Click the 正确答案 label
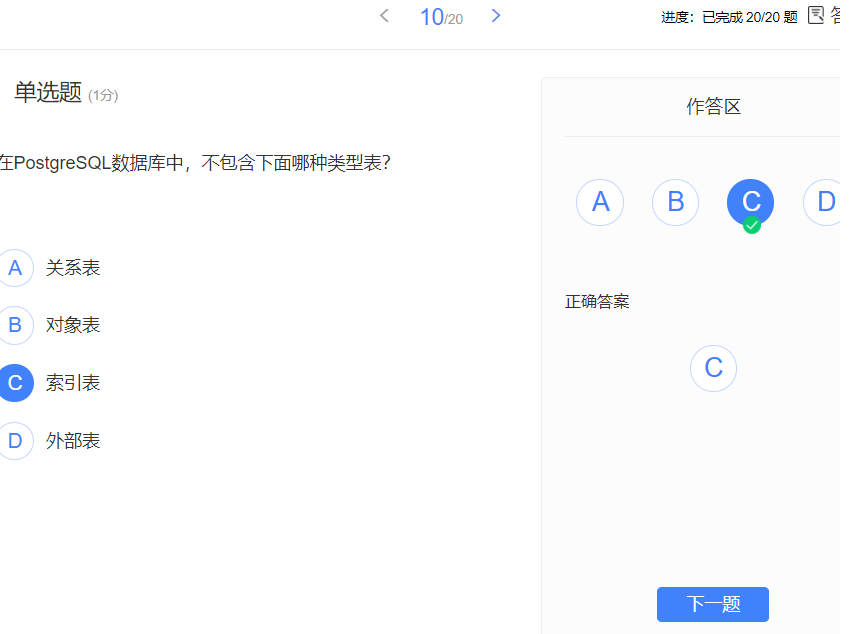The height and width of the screenshot is (634, 863). coord(597,302)
